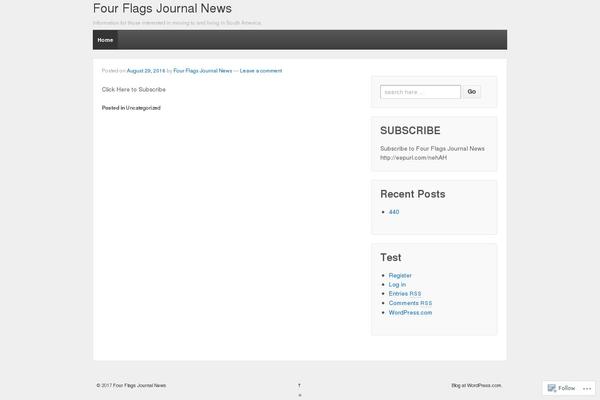Select the Follow icon in the floating bar

pos(551,388)
